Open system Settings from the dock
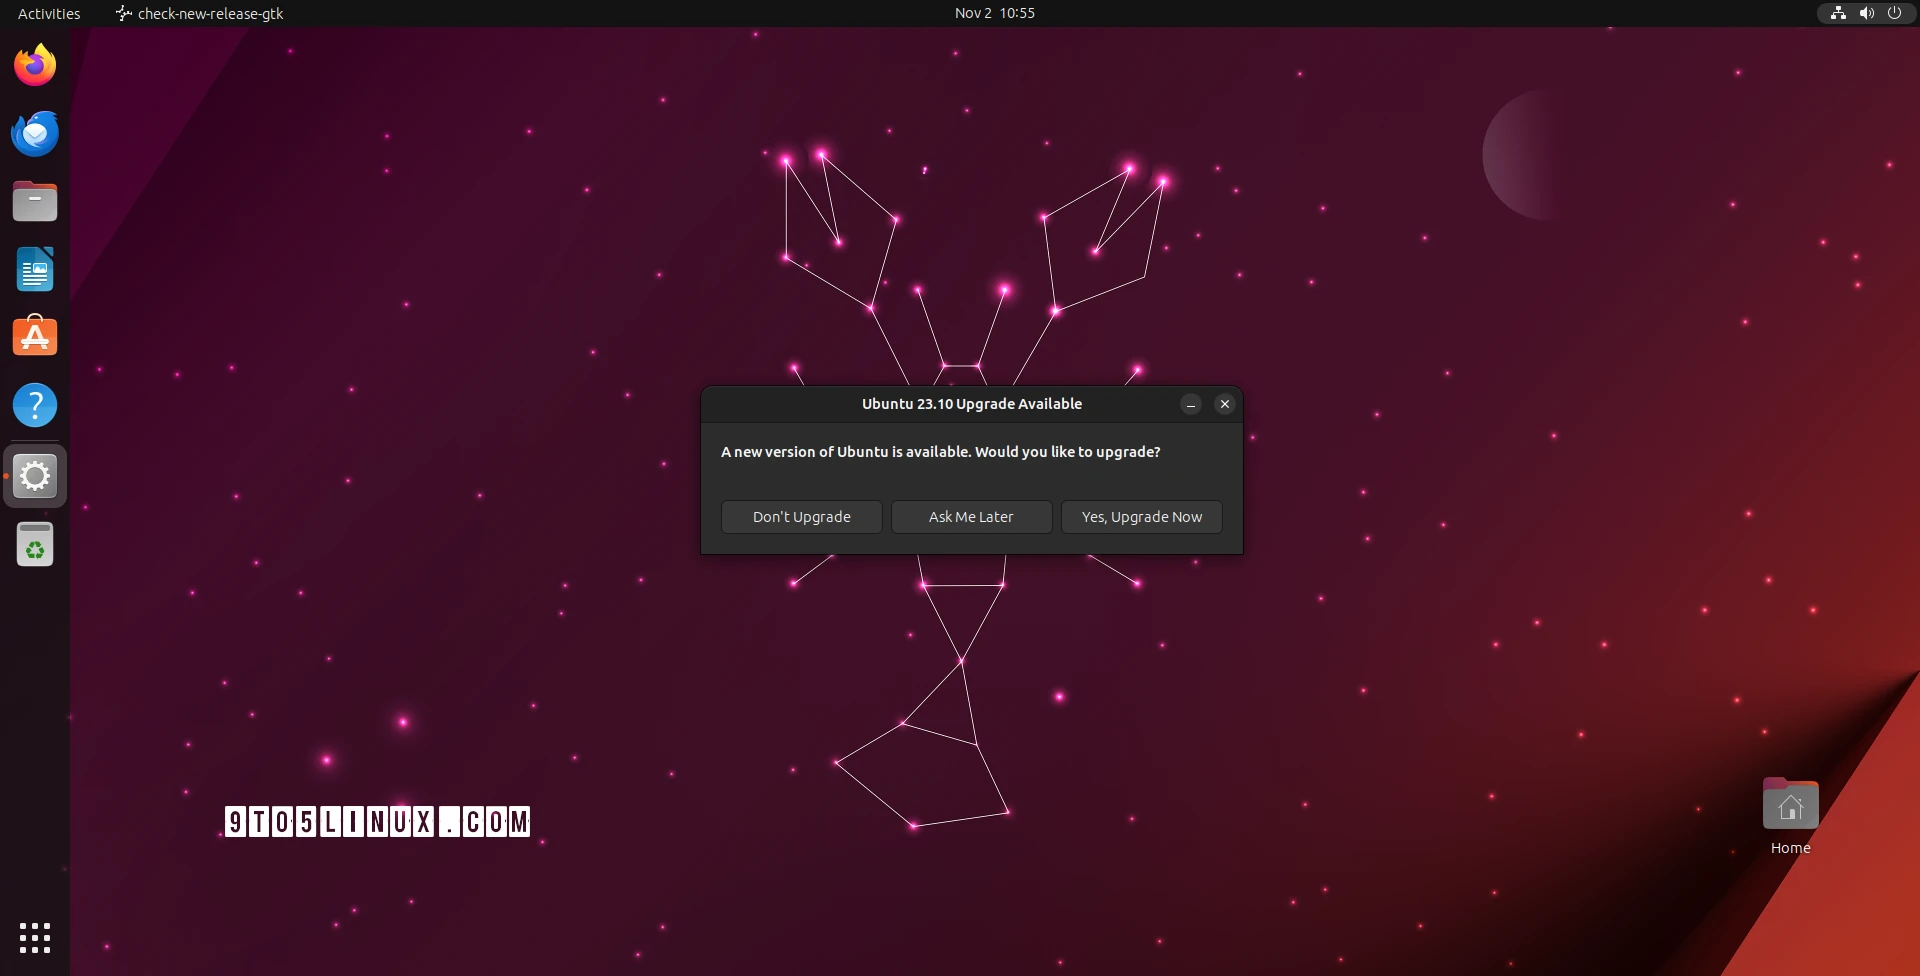1920x976 pixels. coord(35,476)
